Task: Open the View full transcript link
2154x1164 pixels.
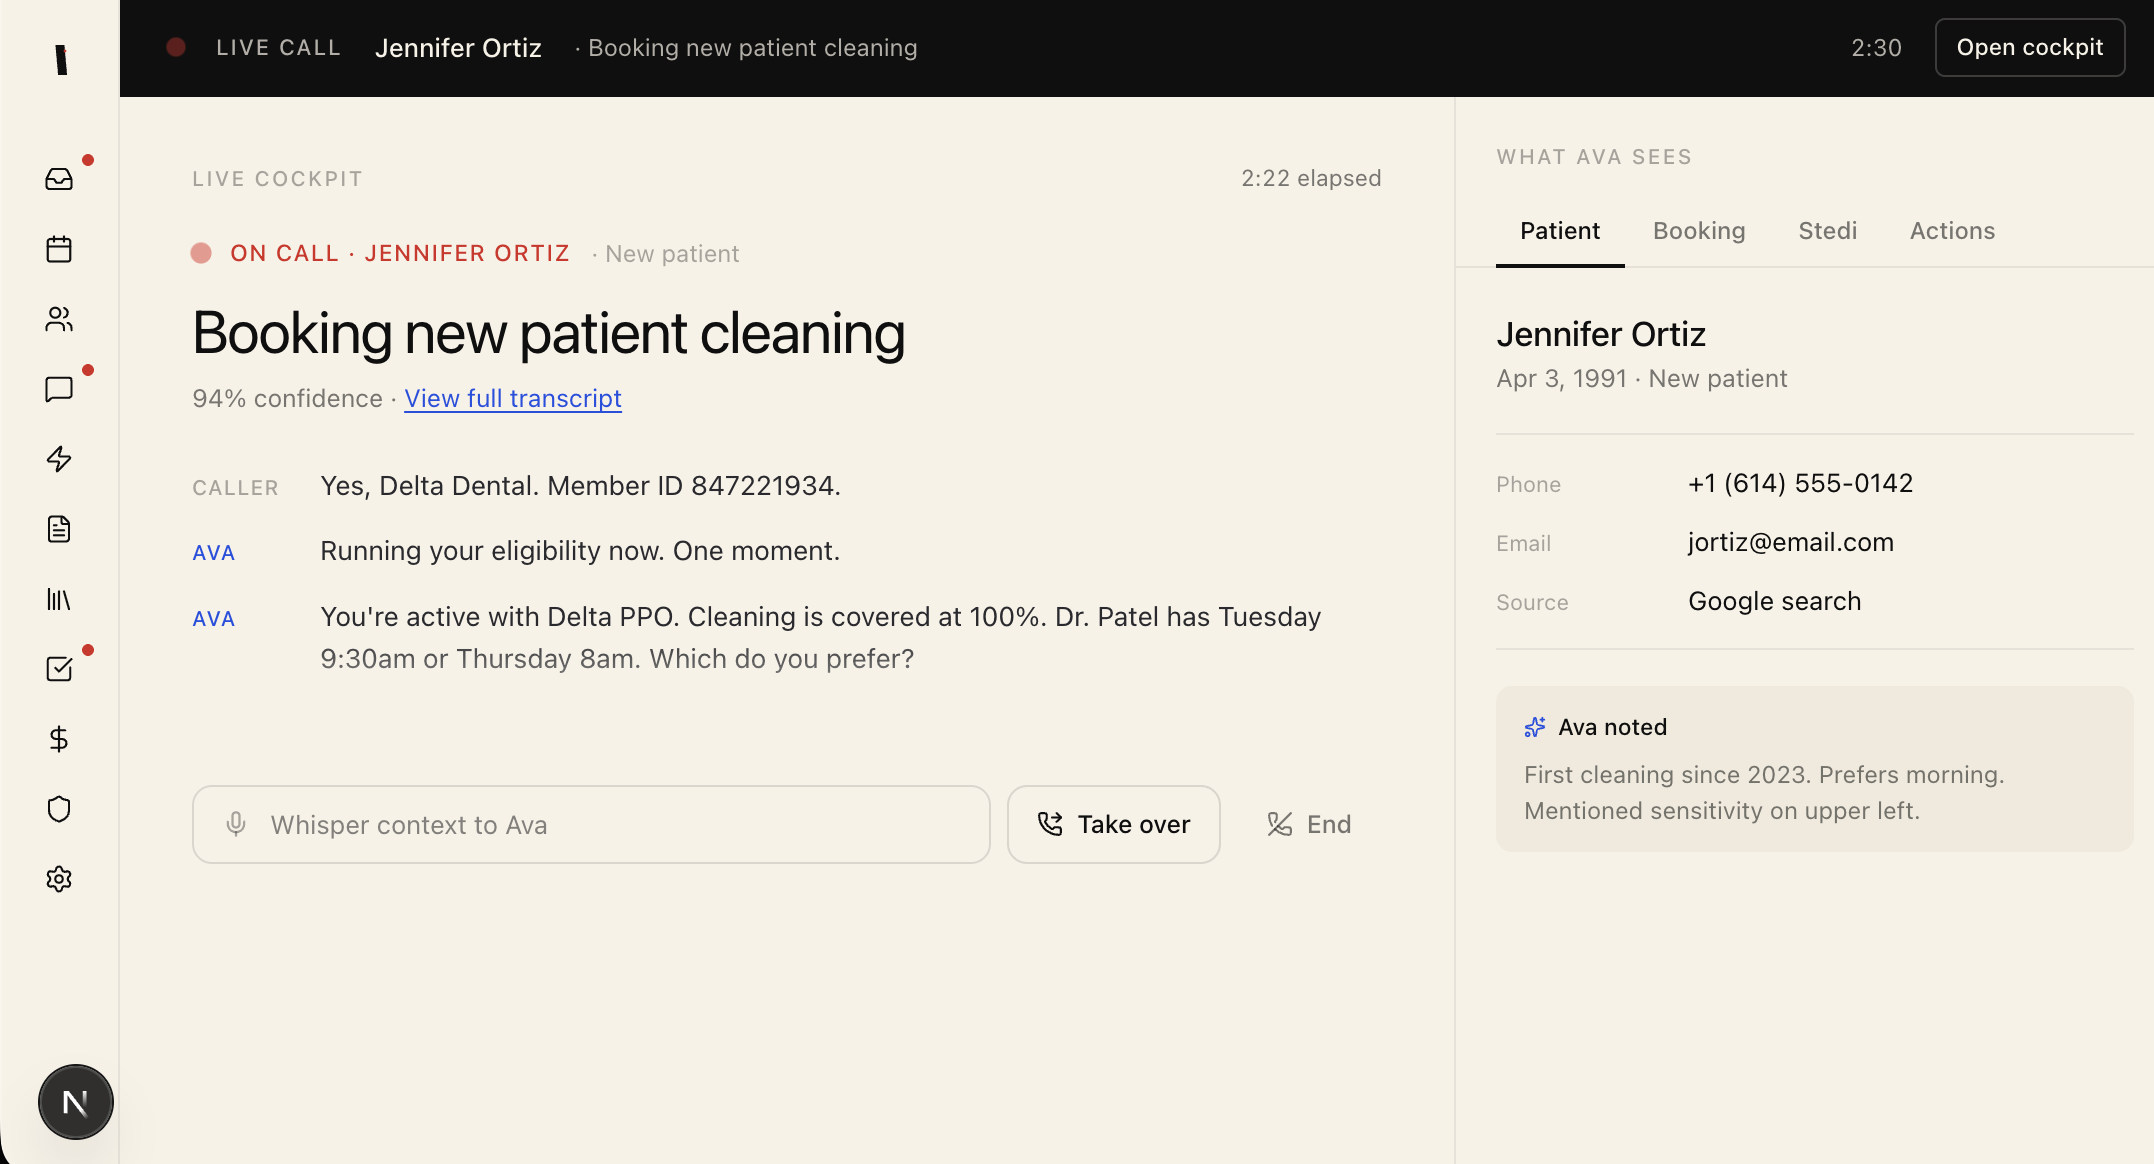Action: click(513, 399)
